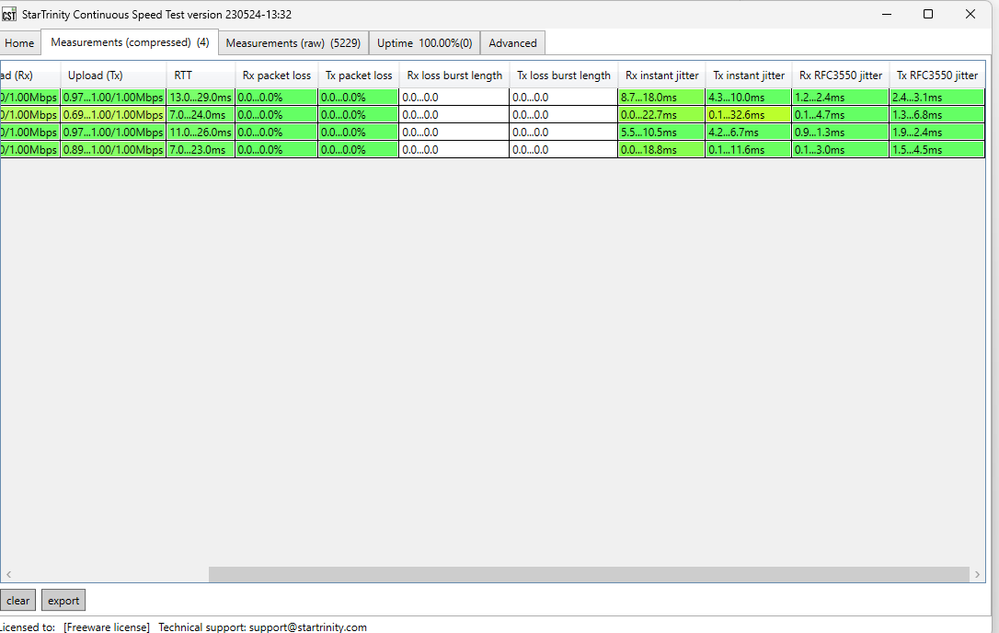999x633 pixels.
Task: Select the Tx RFC3550 jitter cell 1.3...6.8ms
Action: 937,115
